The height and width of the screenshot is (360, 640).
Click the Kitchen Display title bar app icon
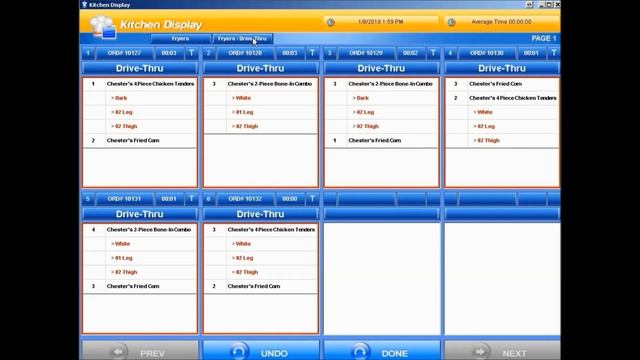pos(84,4)
